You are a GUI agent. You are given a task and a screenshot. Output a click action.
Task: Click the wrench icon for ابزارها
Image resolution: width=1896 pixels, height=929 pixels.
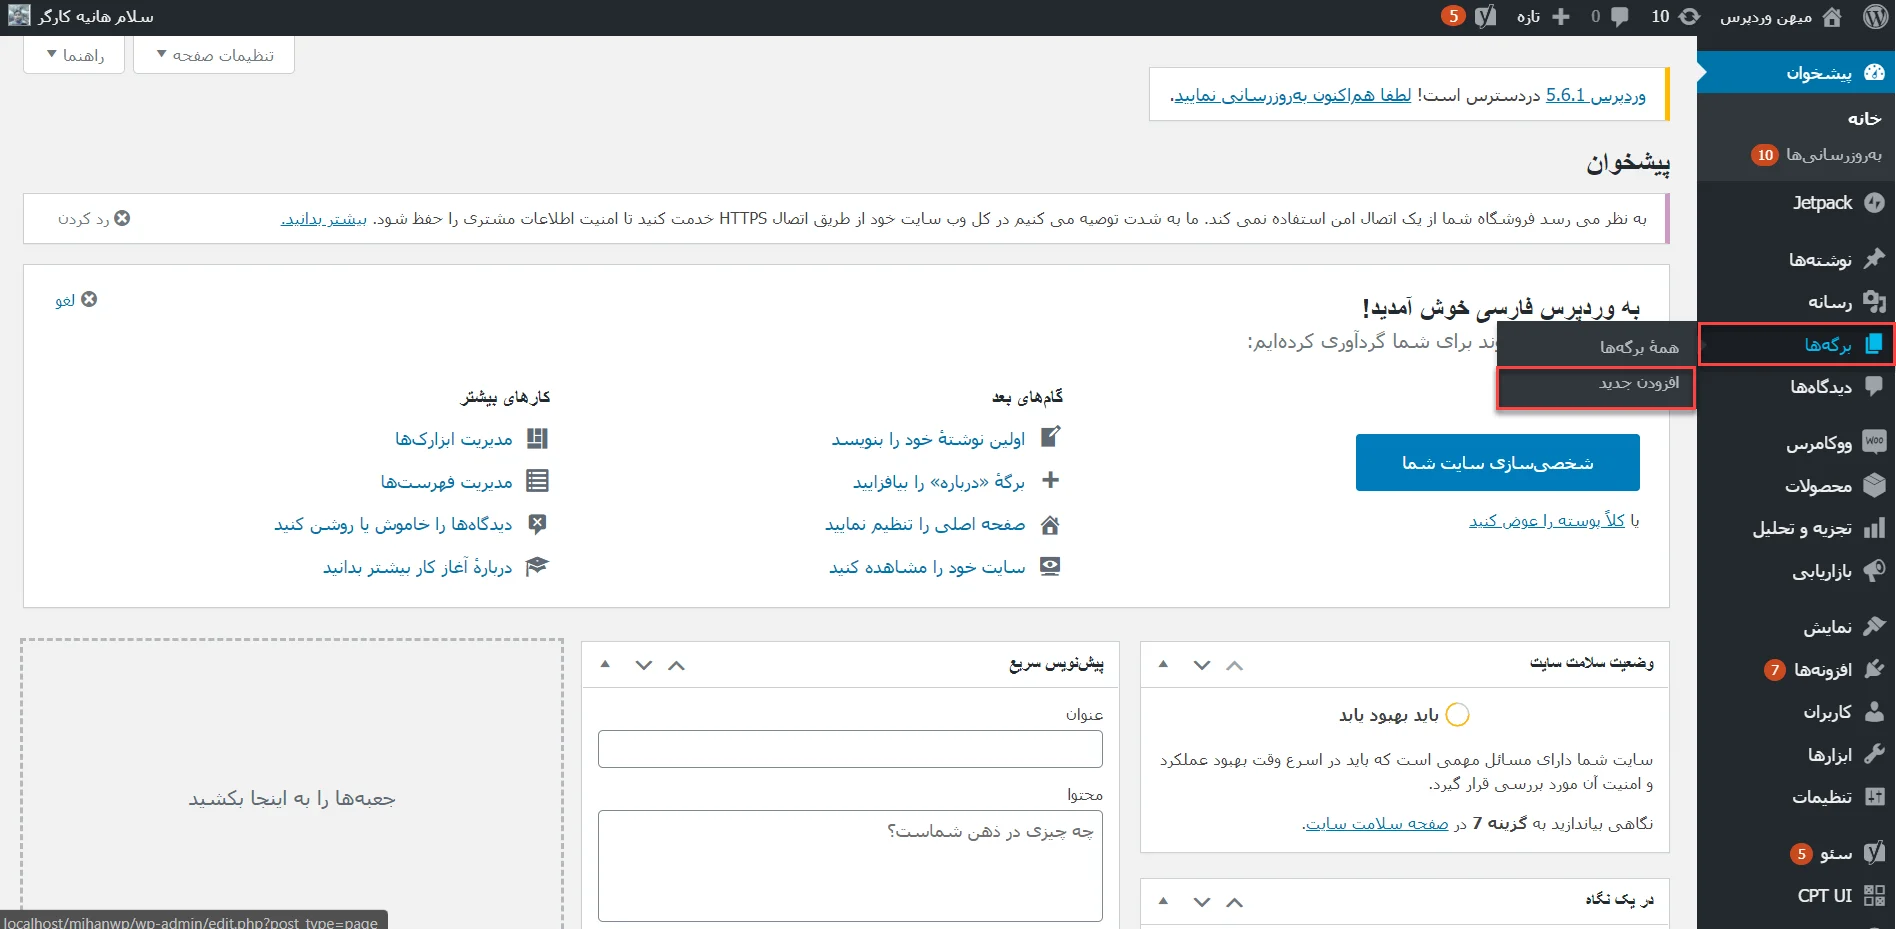click(x=1875, y=754)
